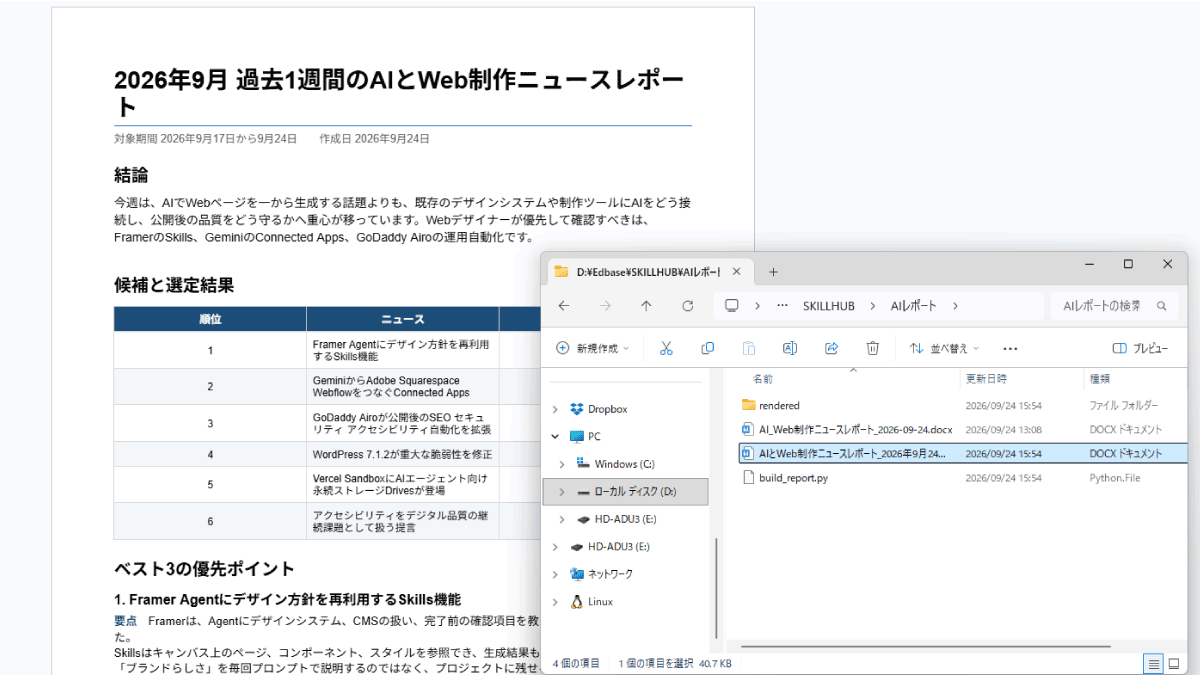
Task: Click the Python.File type cell
Action: [x=1114, y=478]
